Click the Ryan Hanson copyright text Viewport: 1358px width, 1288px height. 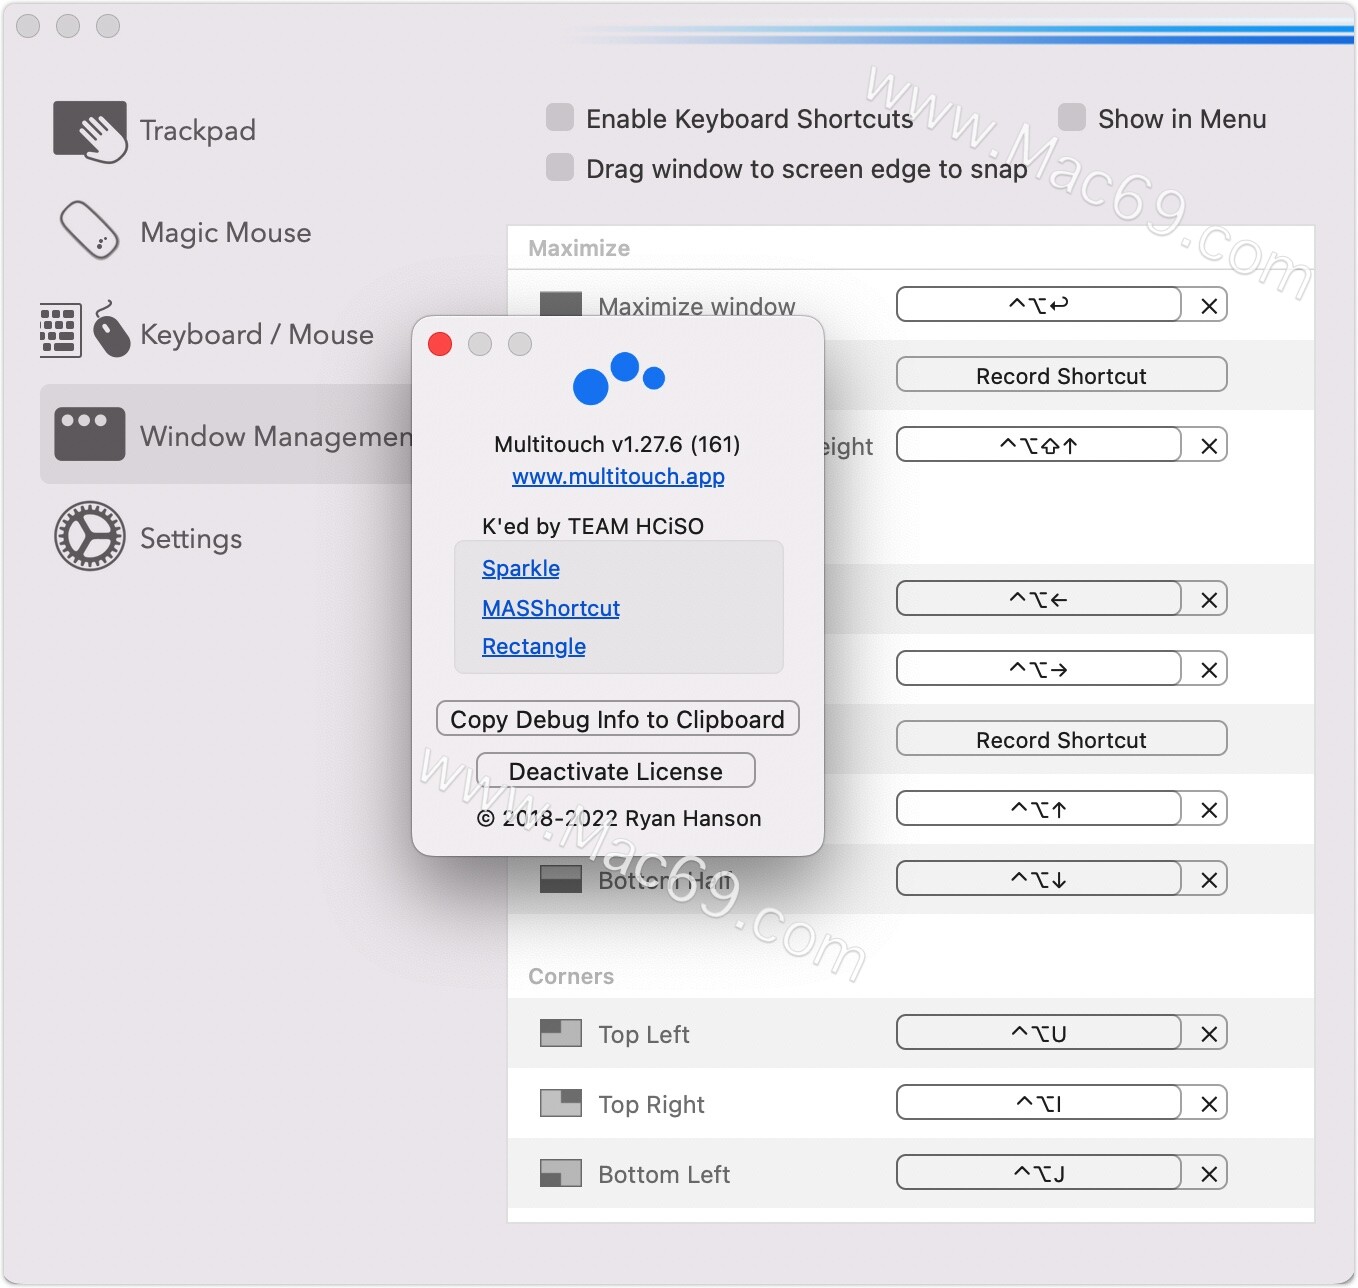click(x=619, y=818)
